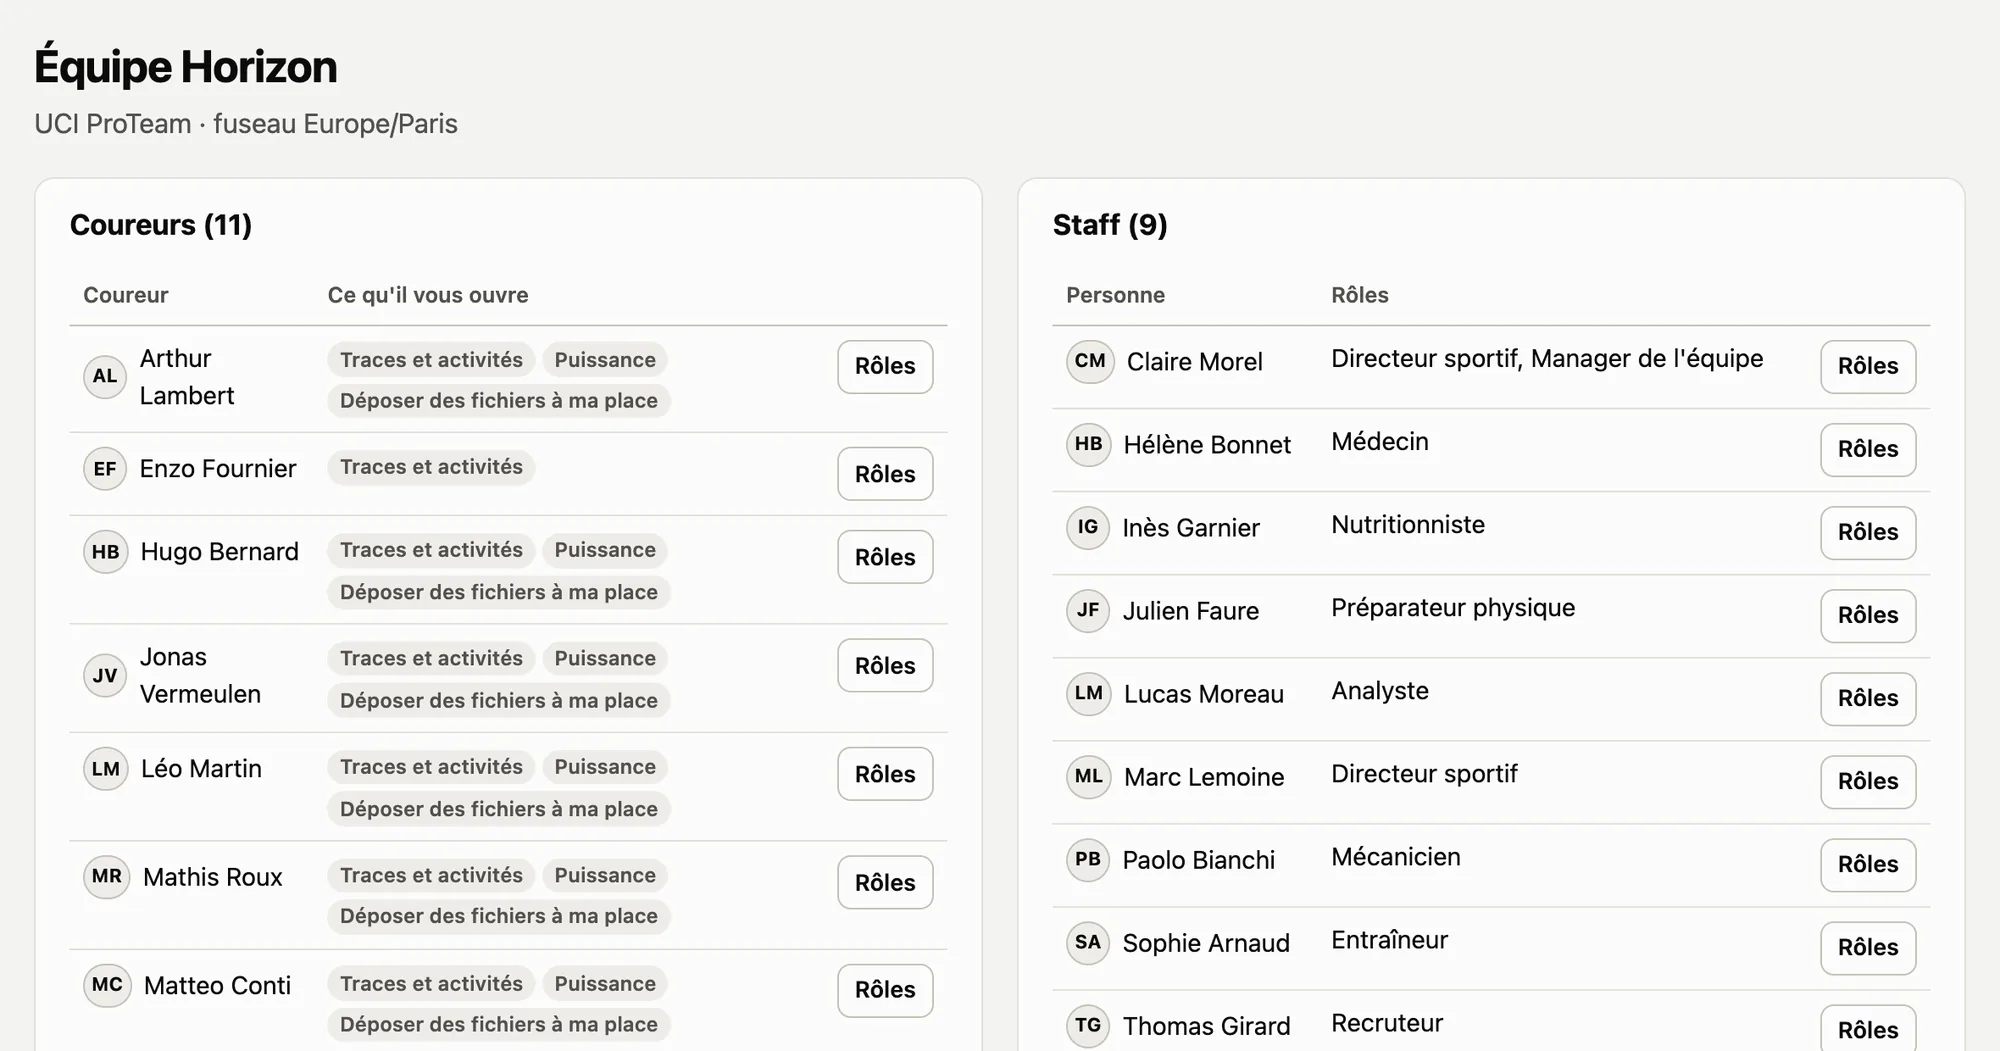Open Rôles for Julien Faure
Image resolution: width=2000 pixels, height=1051 pixels.
pyautogui.click(x=1868, y=616)
